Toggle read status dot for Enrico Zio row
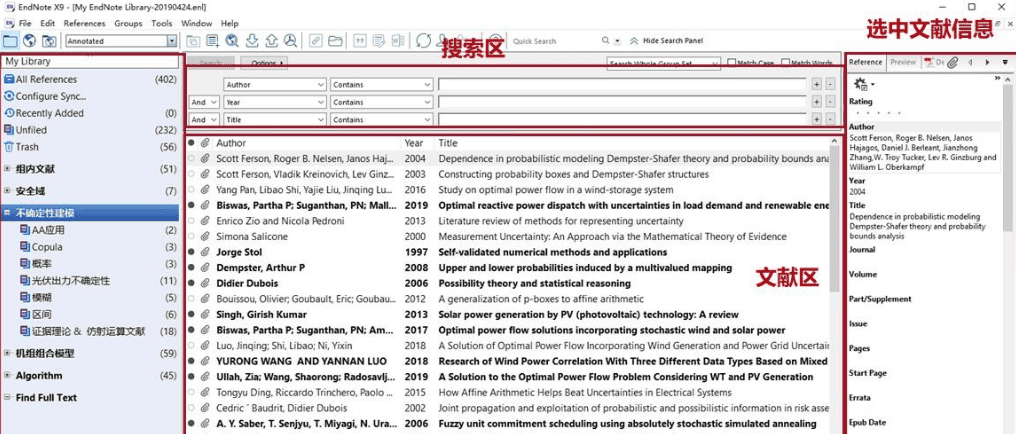The height and width of the screenshot is (434, 1016). [x=191, y=221]
